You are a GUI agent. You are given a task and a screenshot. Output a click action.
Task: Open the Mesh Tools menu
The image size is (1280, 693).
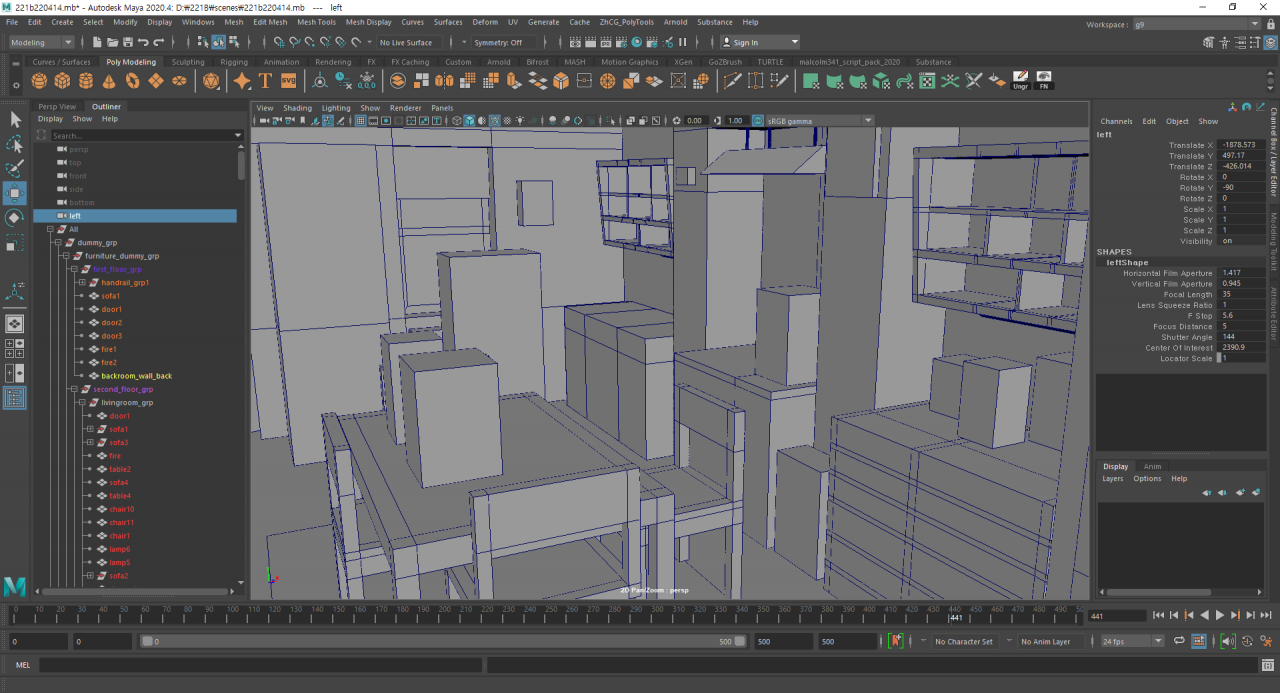click(316, 22)
